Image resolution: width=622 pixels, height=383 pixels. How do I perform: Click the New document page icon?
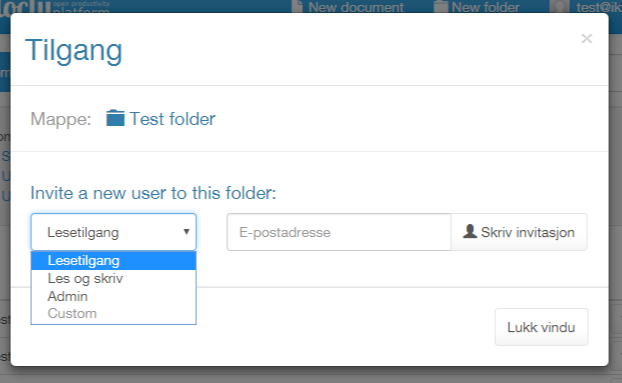tap(298, 7)
